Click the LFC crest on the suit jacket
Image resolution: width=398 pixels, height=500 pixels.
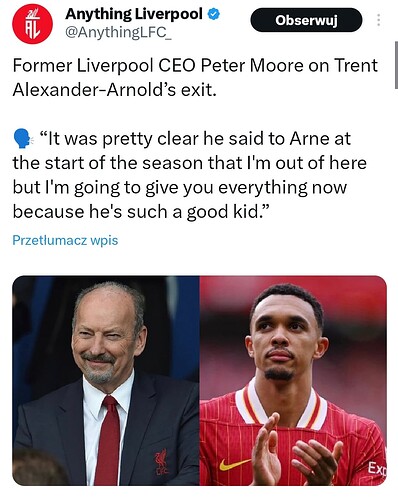pyautogui.click(x=161, y=462)
